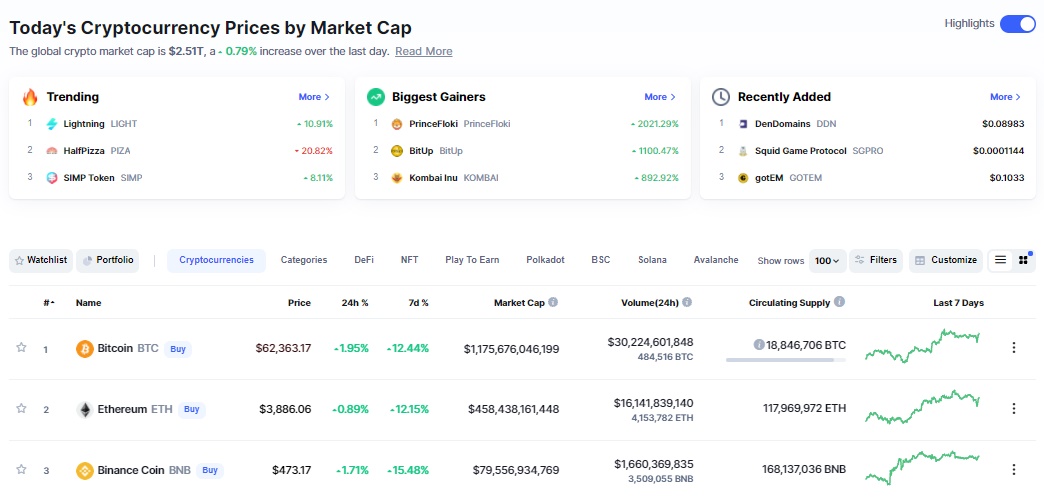
Task: Open the Filters panel
Action: (876, 260)
